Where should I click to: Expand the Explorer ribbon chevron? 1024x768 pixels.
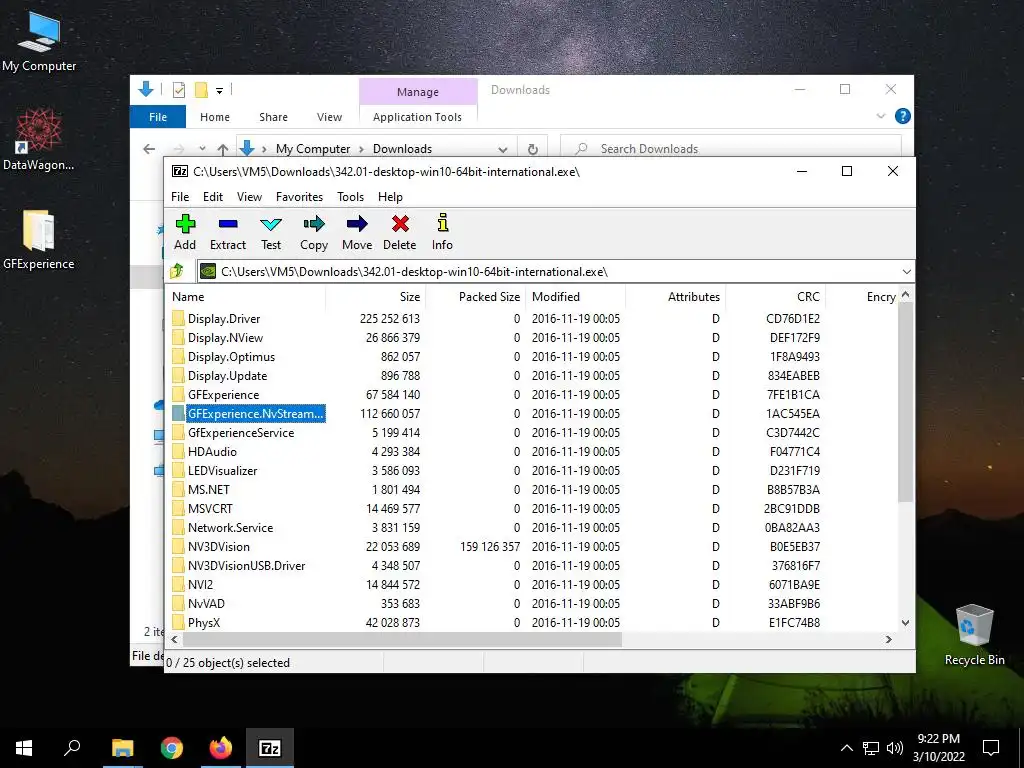pyautogui.click(x=880, y=116)
